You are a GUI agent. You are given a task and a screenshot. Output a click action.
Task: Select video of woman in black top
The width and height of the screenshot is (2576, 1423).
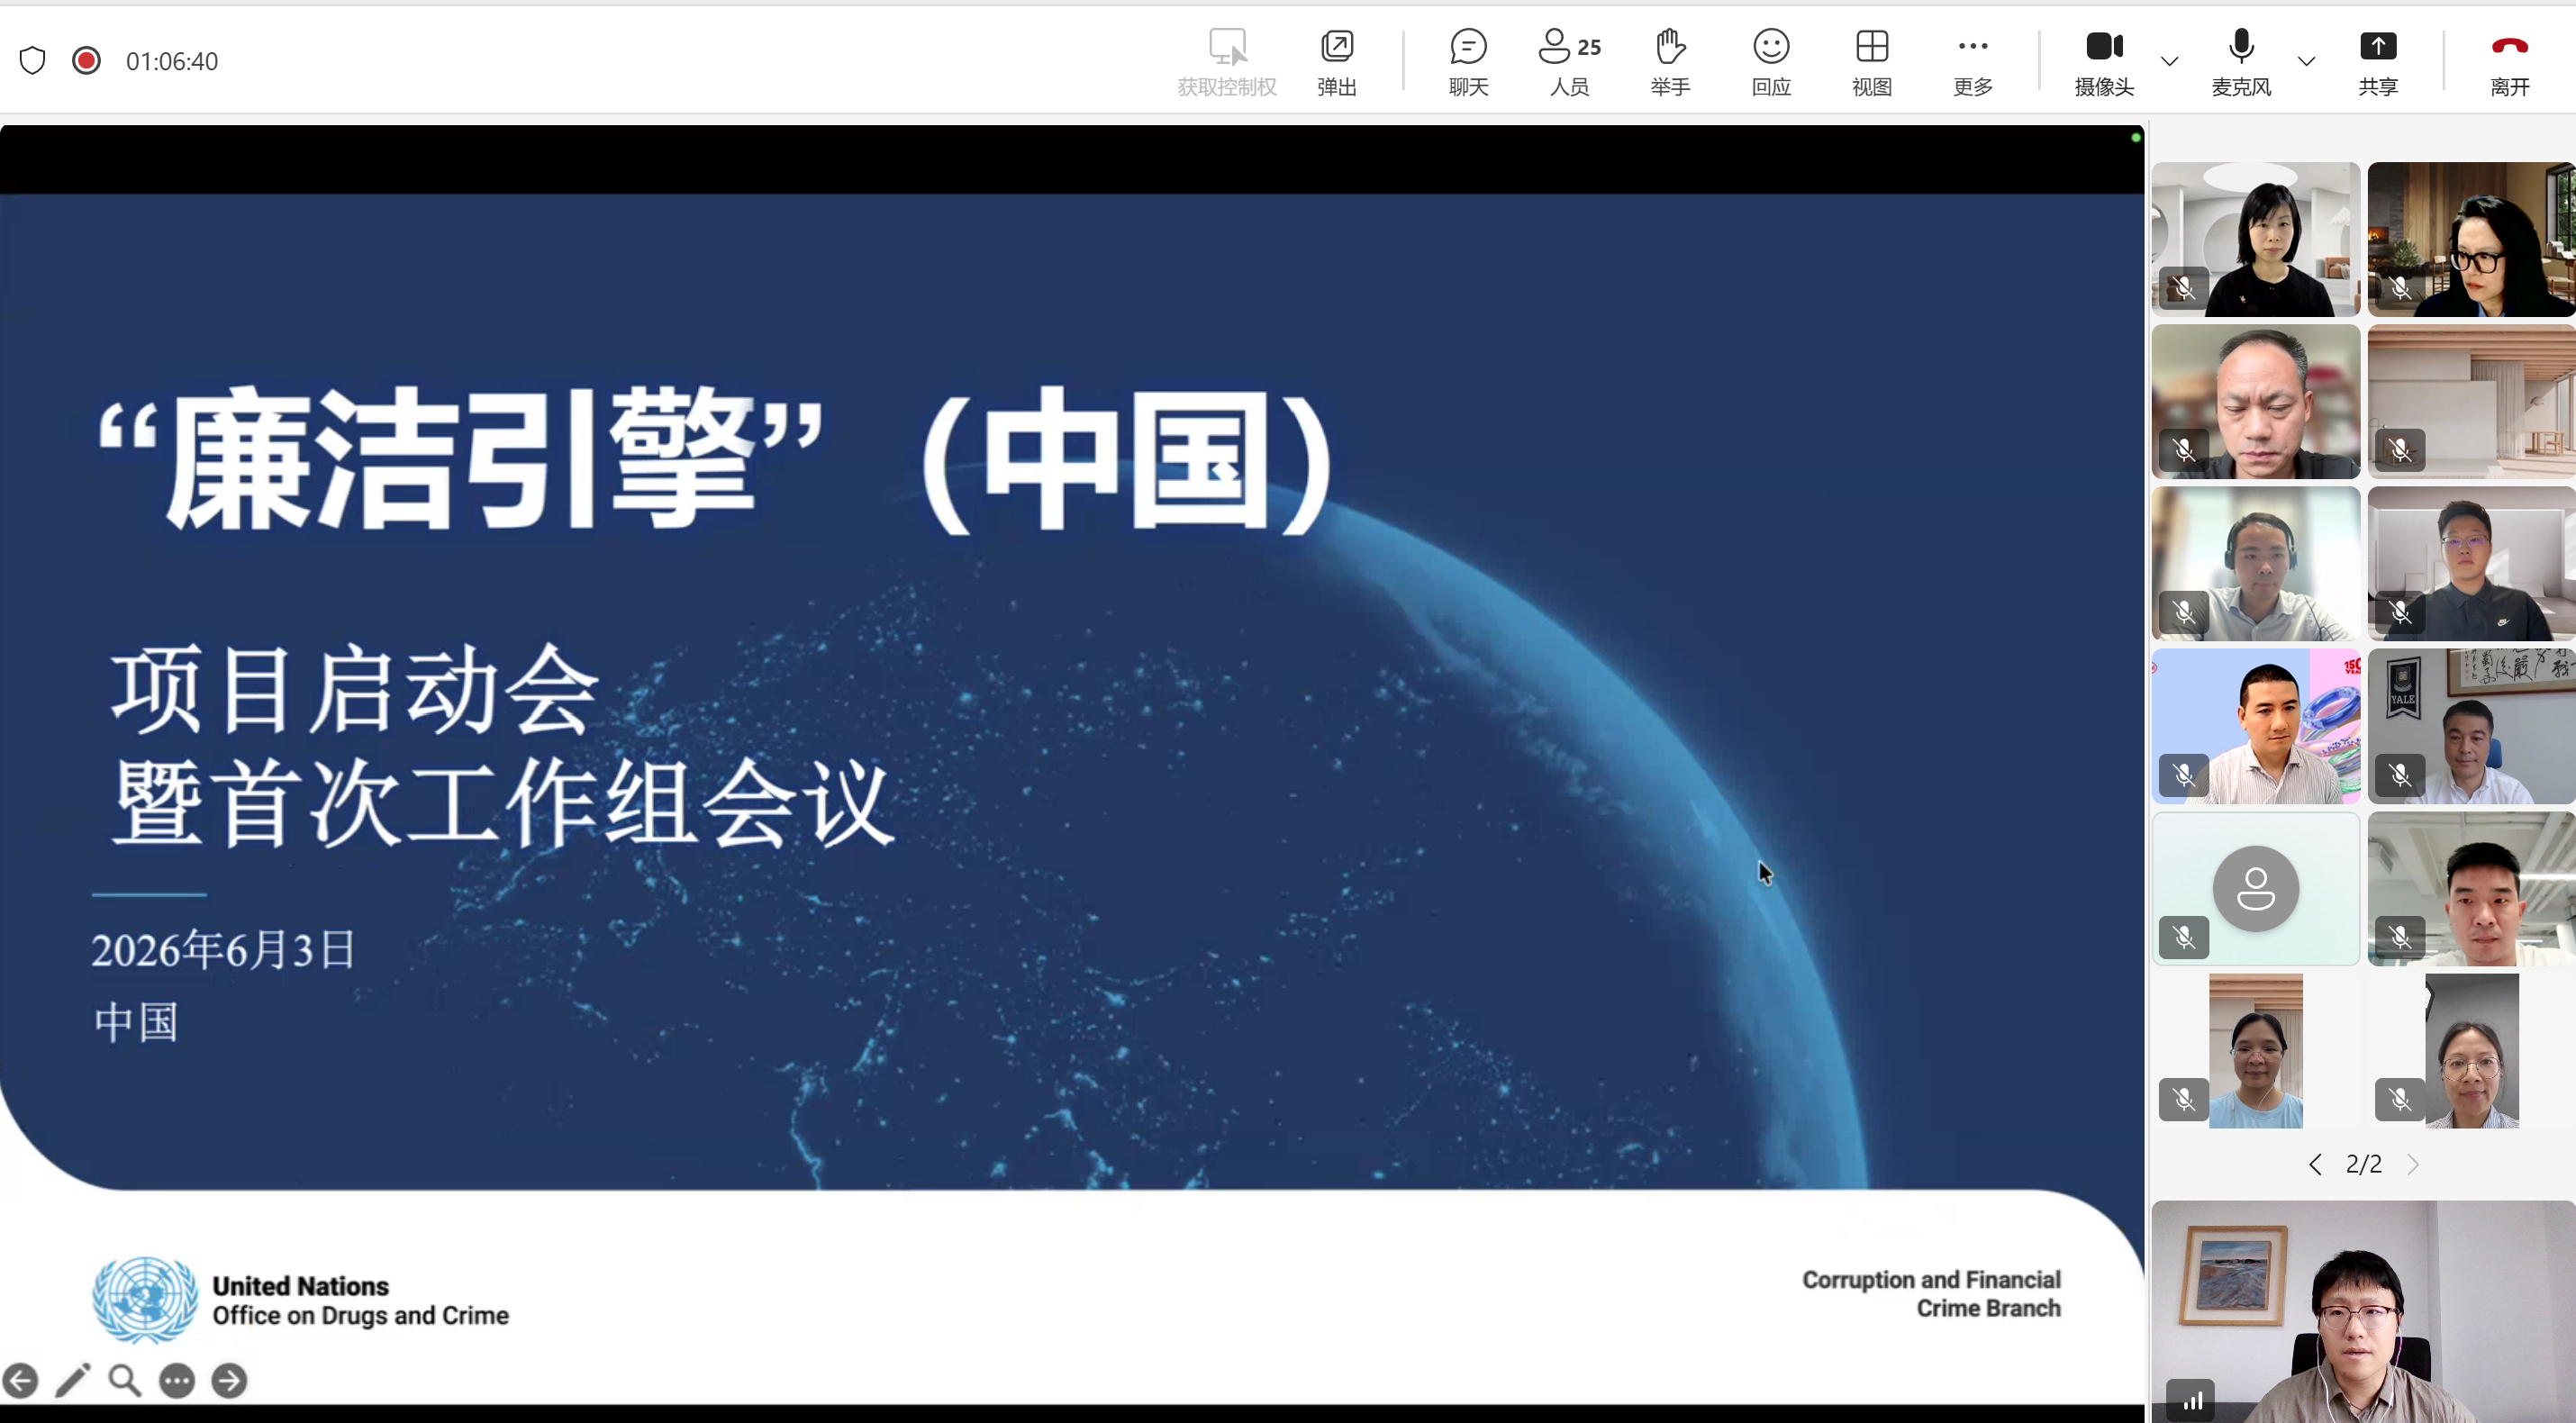tap(2256, 240)
